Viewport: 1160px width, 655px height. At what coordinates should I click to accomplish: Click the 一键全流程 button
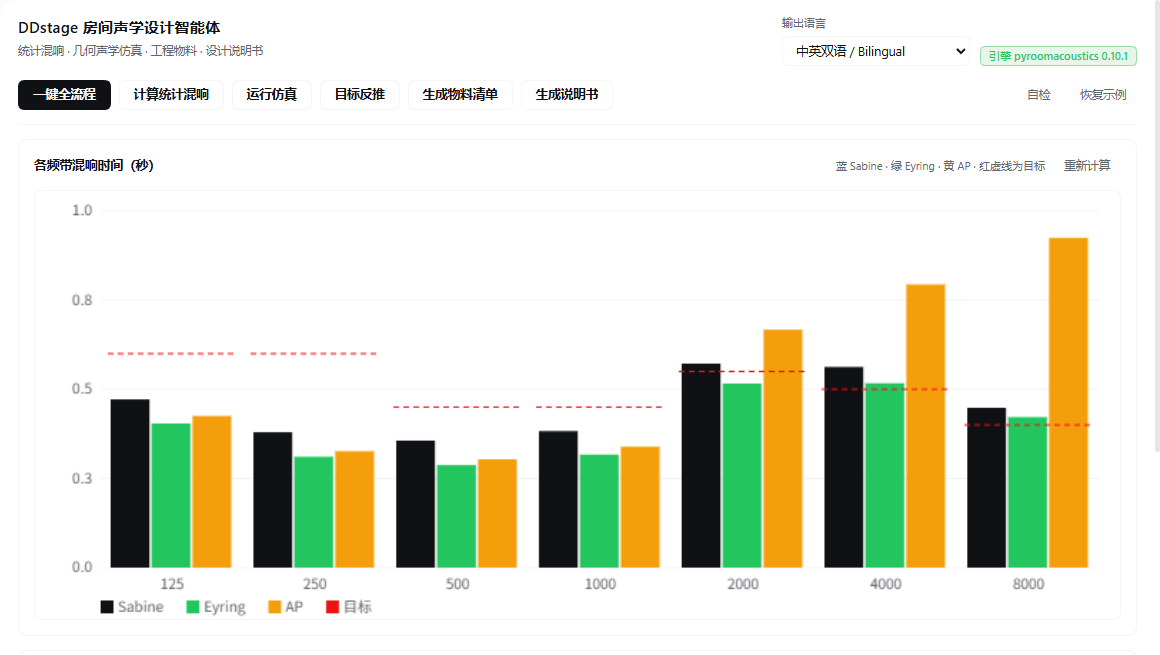pyautogui.click(x=64, y=95)
